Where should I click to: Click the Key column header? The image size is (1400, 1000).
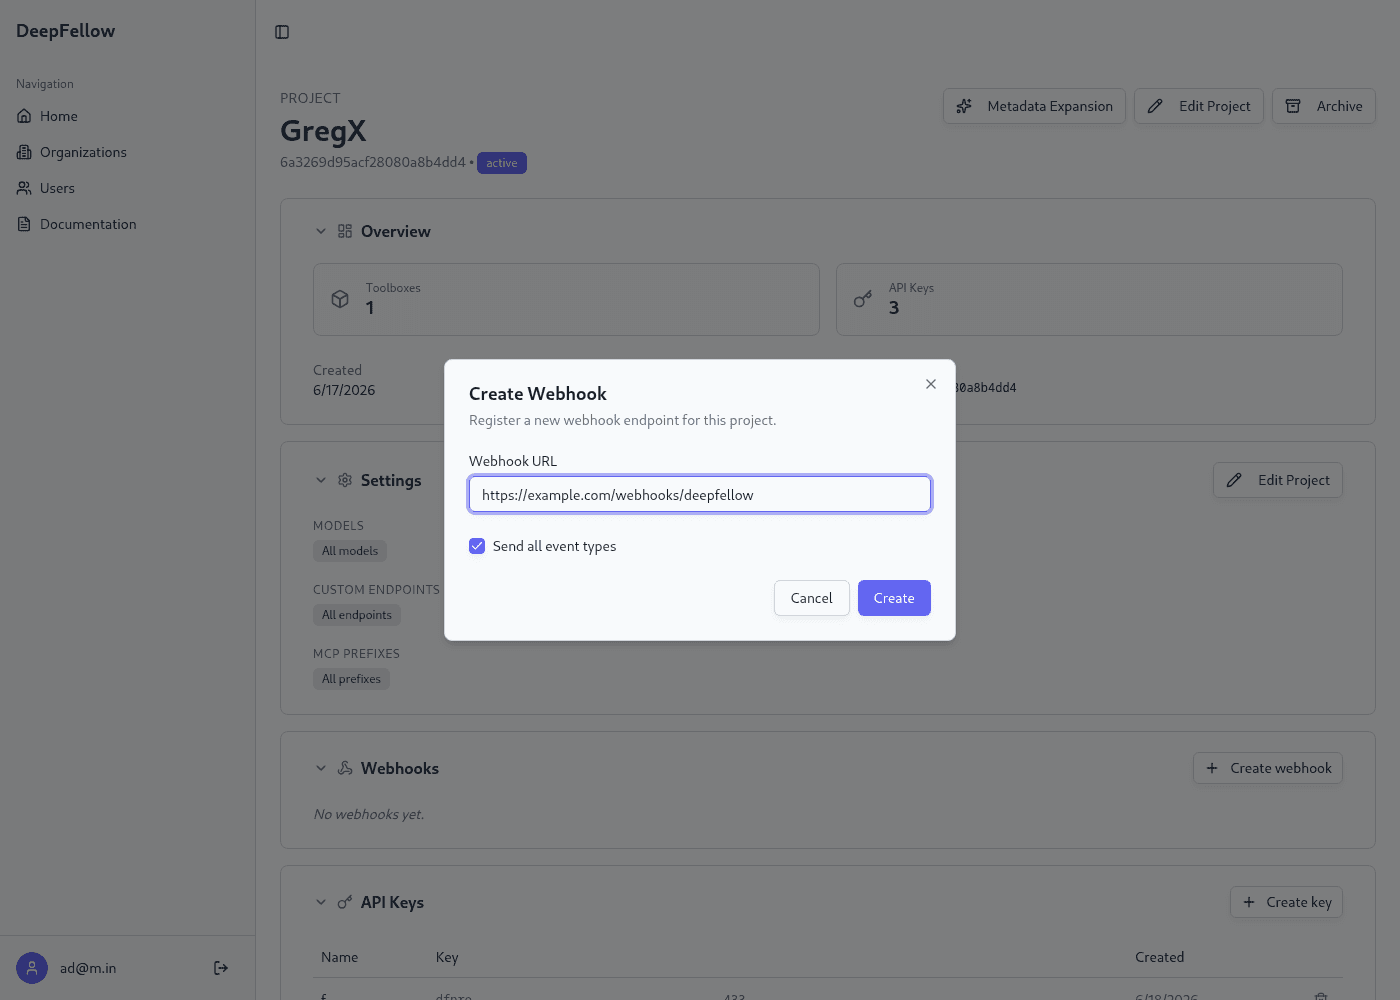click(447, 957)
